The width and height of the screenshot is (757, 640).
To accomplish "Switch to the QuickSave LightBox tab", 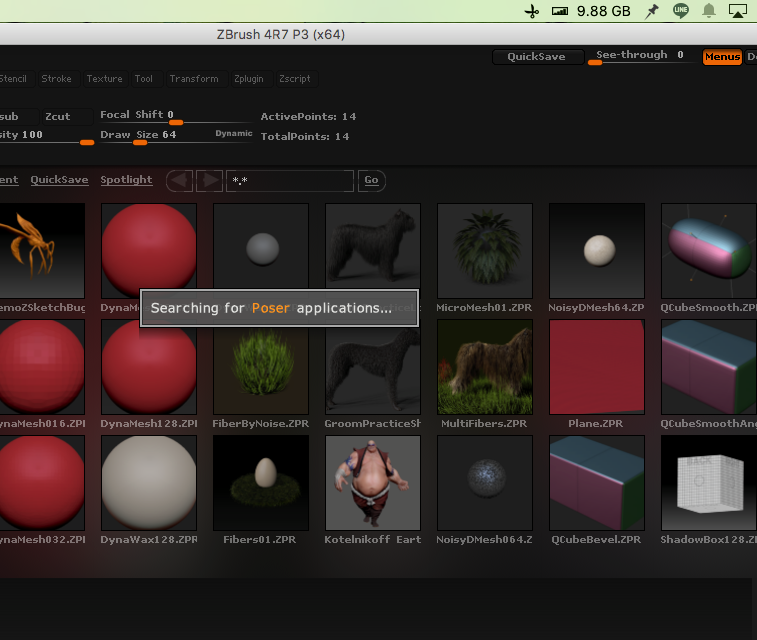I will pos(59,180).
